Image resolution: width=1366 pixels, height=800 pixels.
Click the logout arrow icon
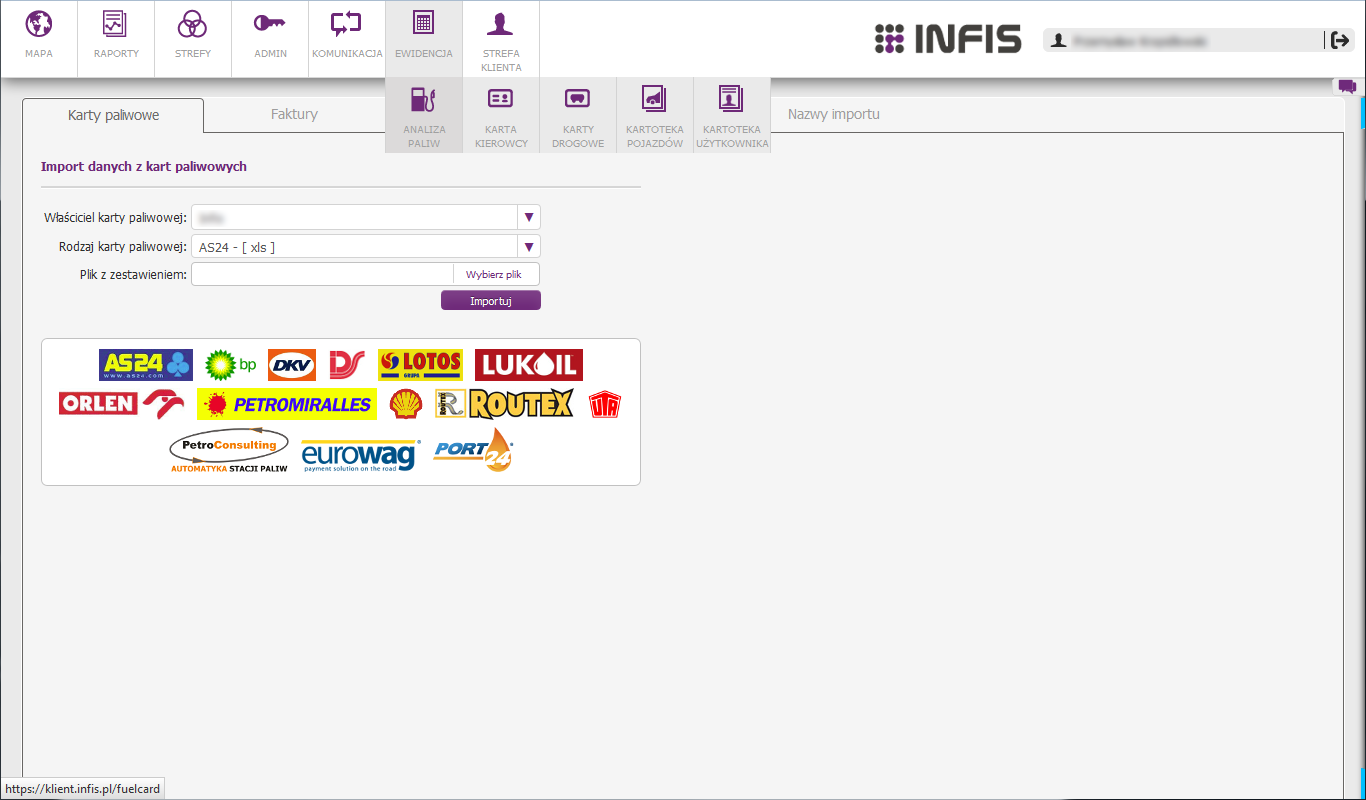[1340, 40]
